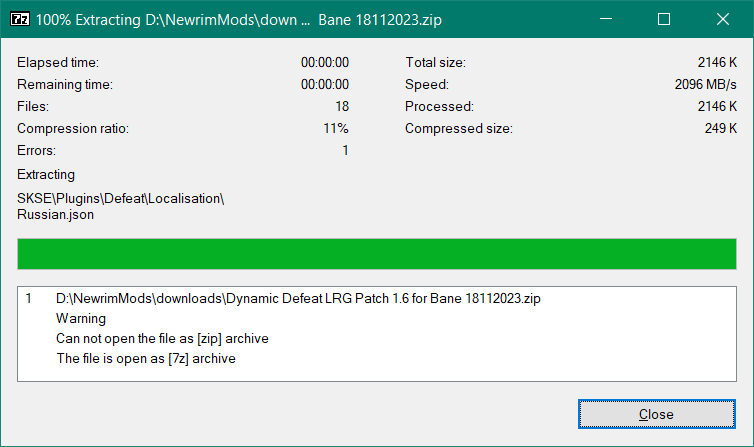Viewport: 754px width, 447px height.
Task: Click 'Can not open the file as [zip] archive'
Action: click(162, 338)
